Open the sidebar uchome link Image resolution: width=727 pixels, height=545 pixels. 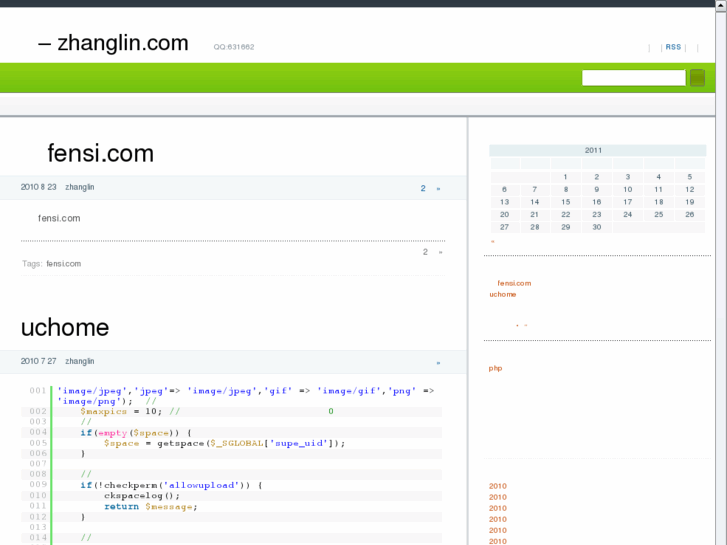tap(503, 294)
